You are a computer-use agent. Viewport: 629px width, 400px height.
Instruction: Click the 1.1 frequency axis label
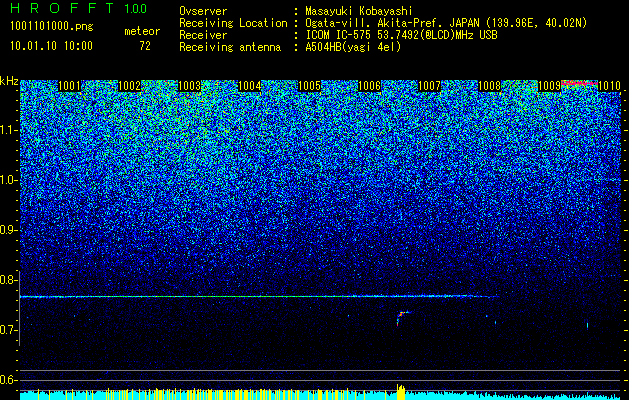click(x=8, y=130)
